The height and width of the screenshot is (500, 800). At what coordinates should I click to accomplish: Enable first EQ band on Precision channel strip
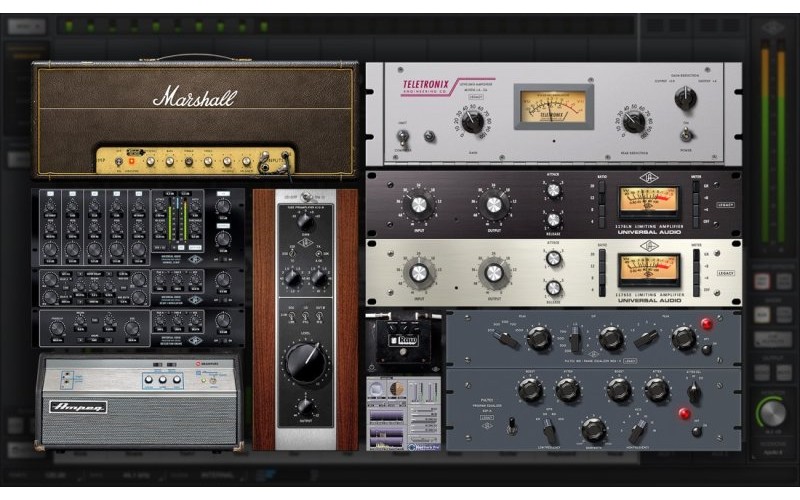coord(50,194)
